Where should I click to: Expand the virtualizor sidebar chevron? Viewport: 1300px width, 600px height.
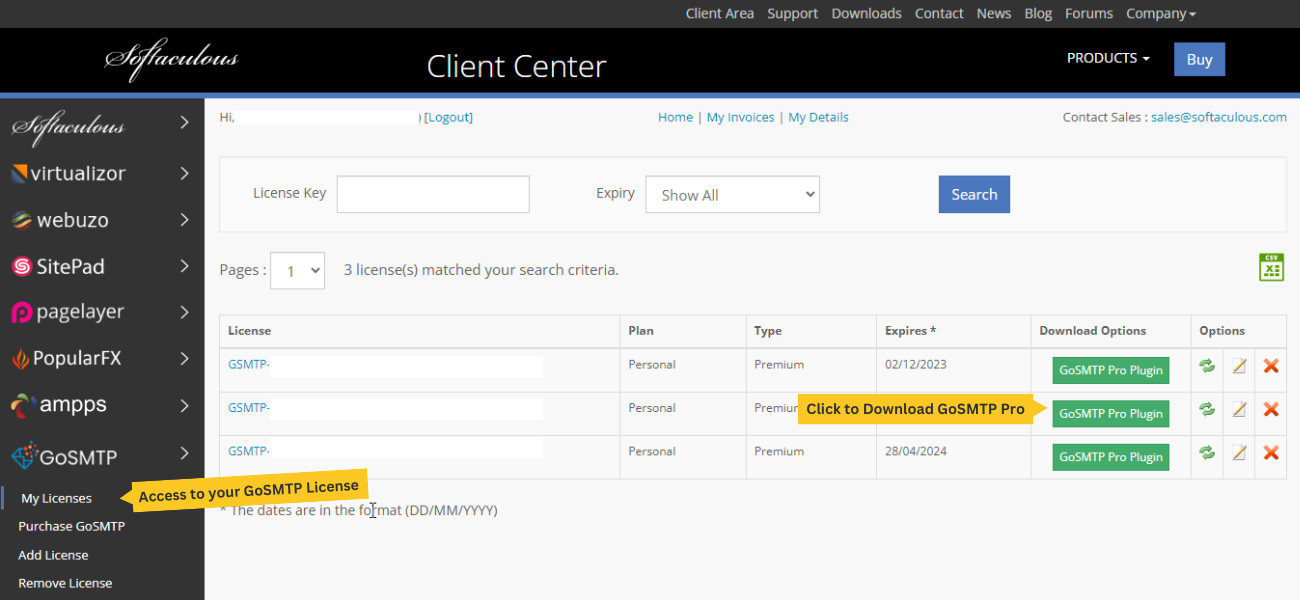coord(184,174)
